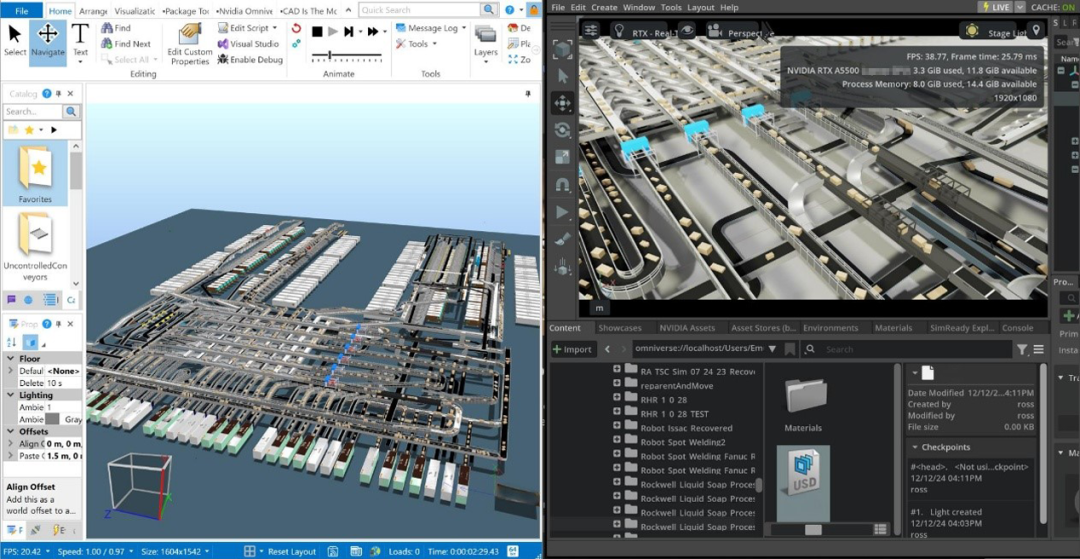Screen dimensions: 1080x559
Task: Switch to the Arrange ribbon tab
Action: click(93, 11)
